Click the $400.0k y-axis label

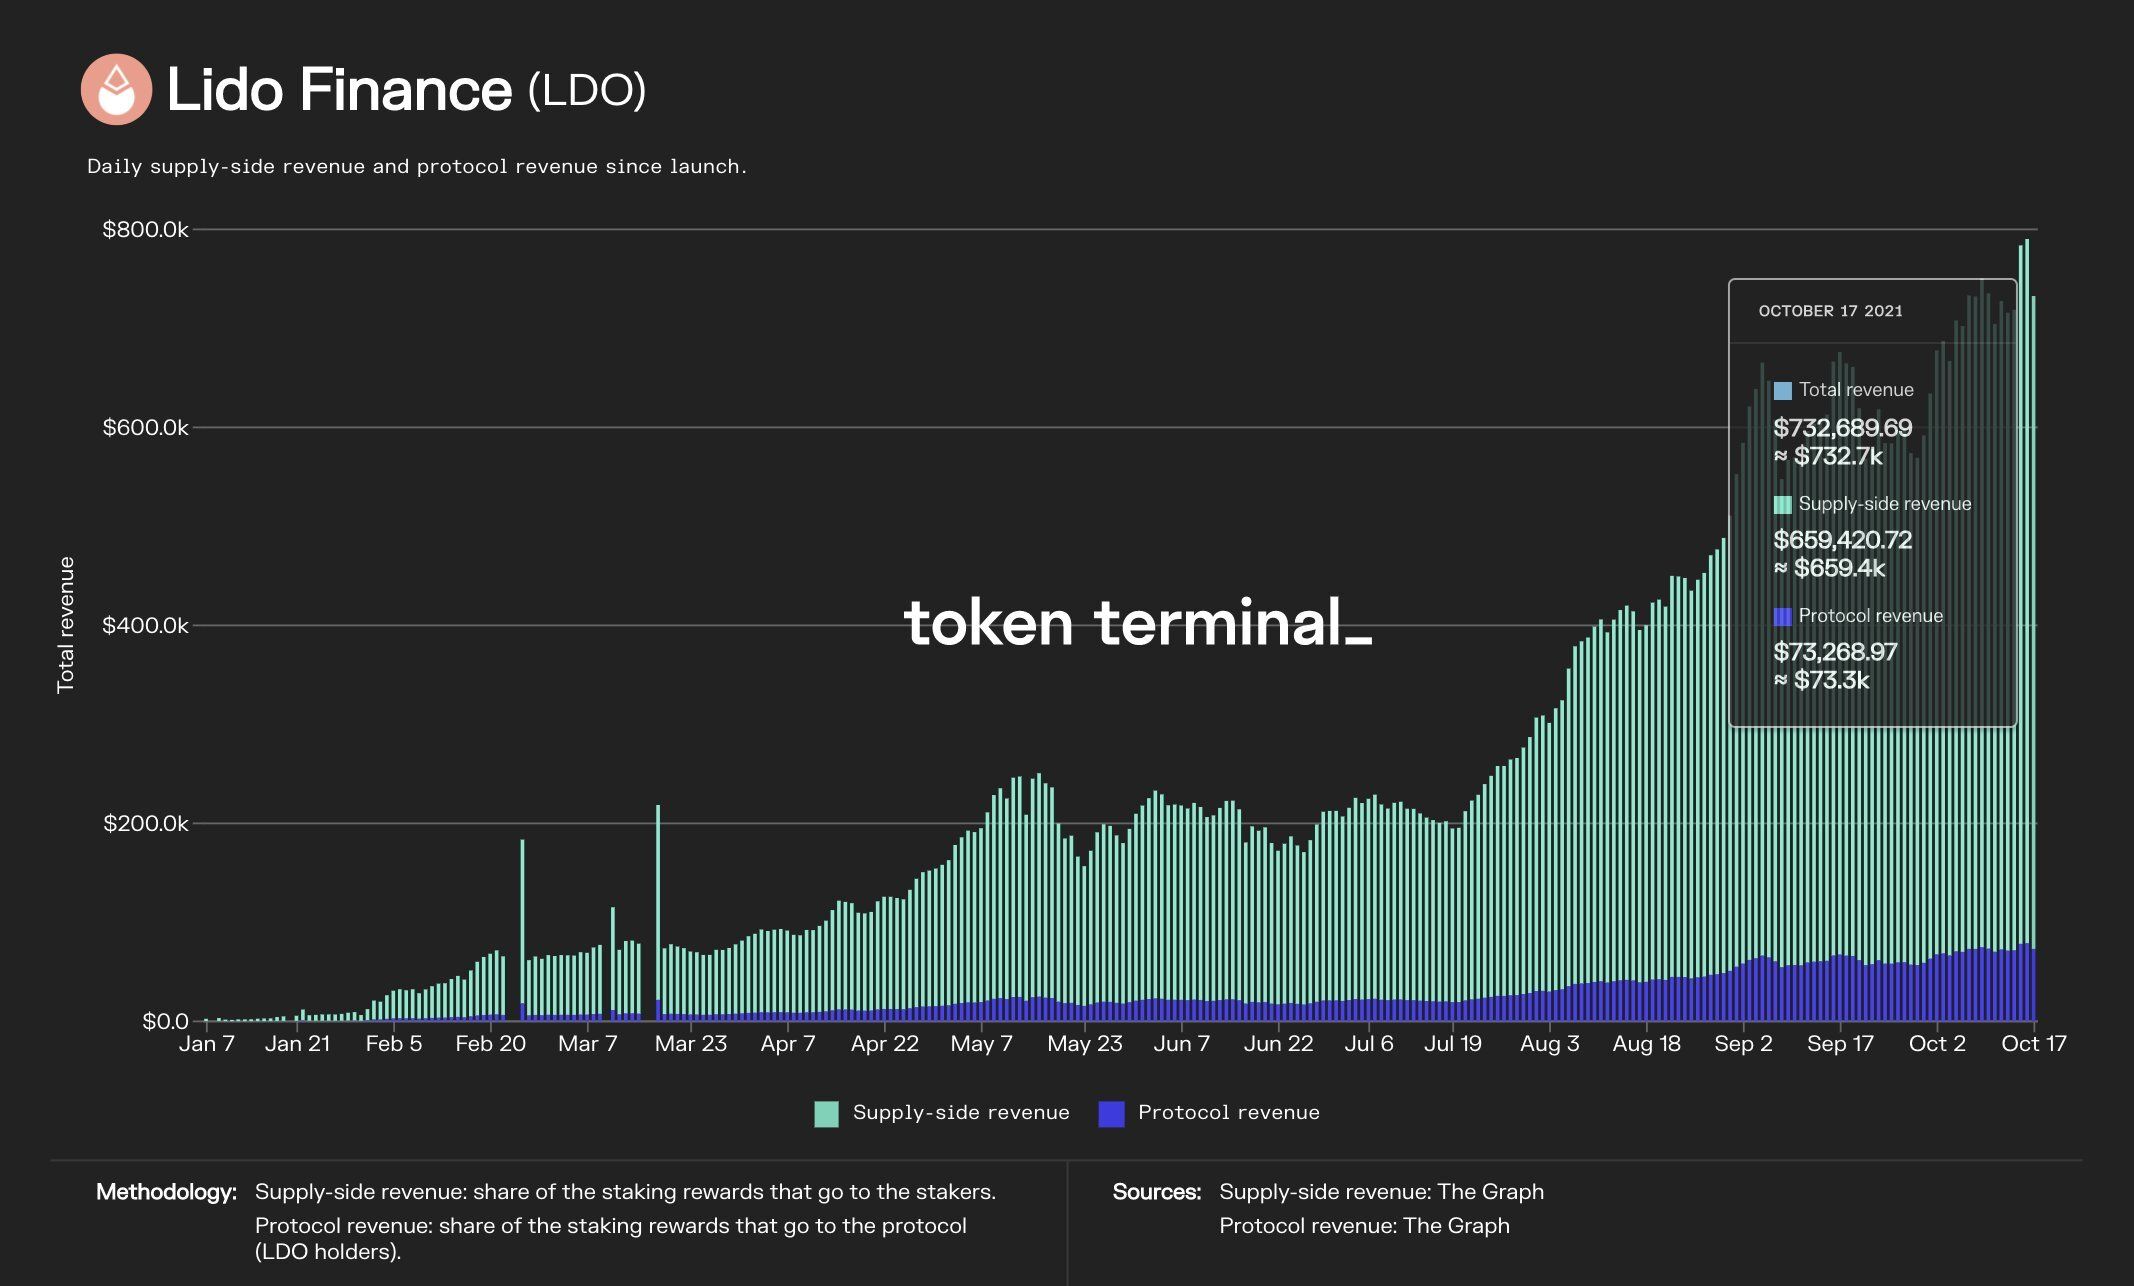145,626
